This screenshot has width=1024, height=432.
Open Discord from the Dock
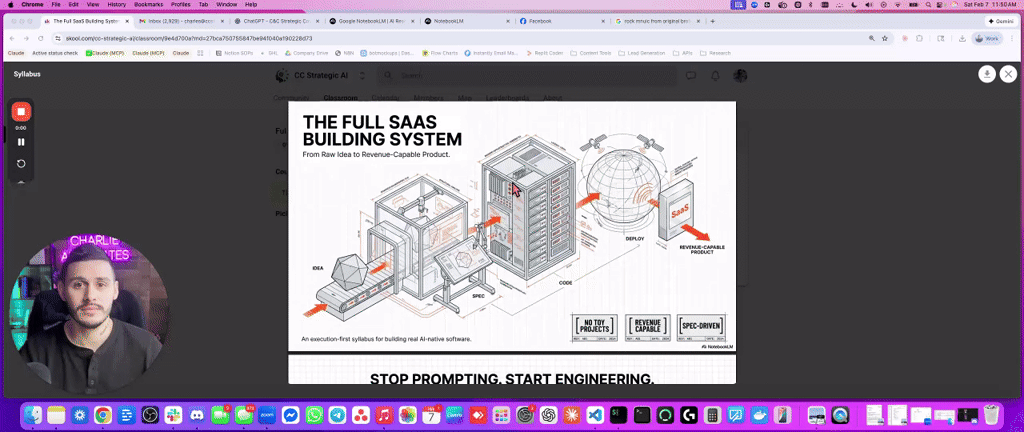pos(197,414)
